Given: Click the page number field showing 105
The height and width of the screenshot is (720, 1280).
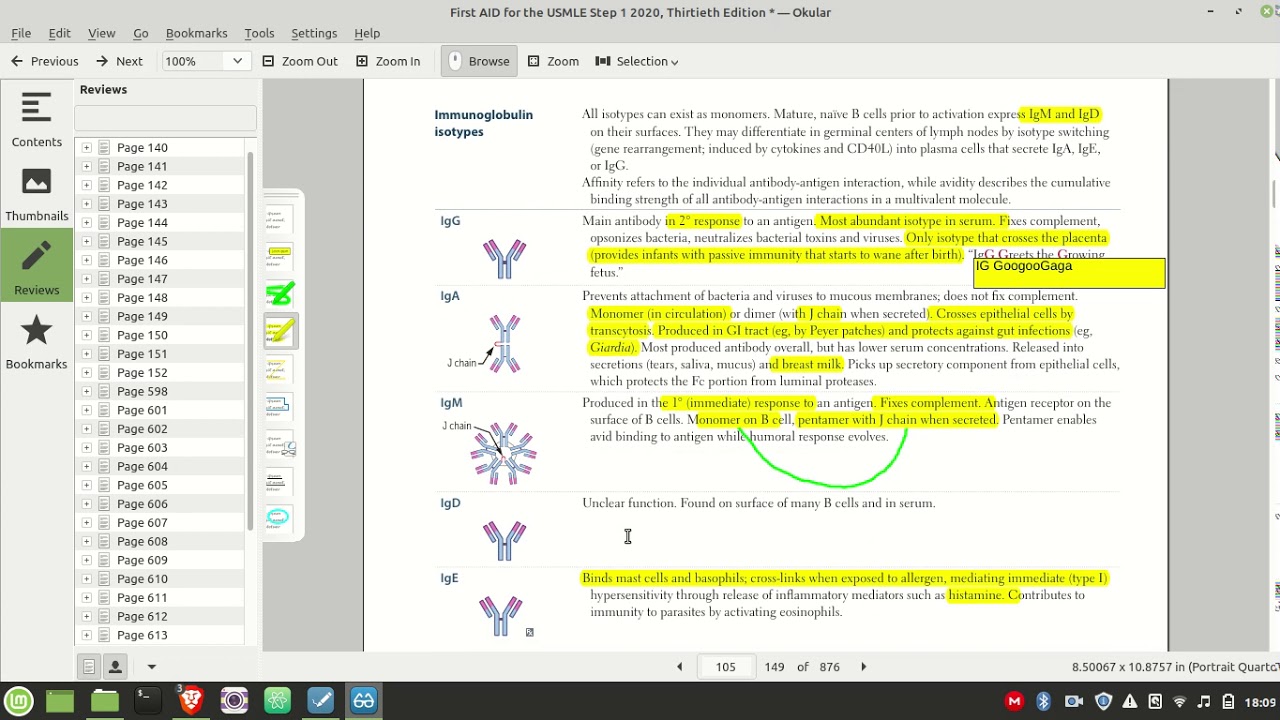Looking at the screenshot, I should (726, 667).
